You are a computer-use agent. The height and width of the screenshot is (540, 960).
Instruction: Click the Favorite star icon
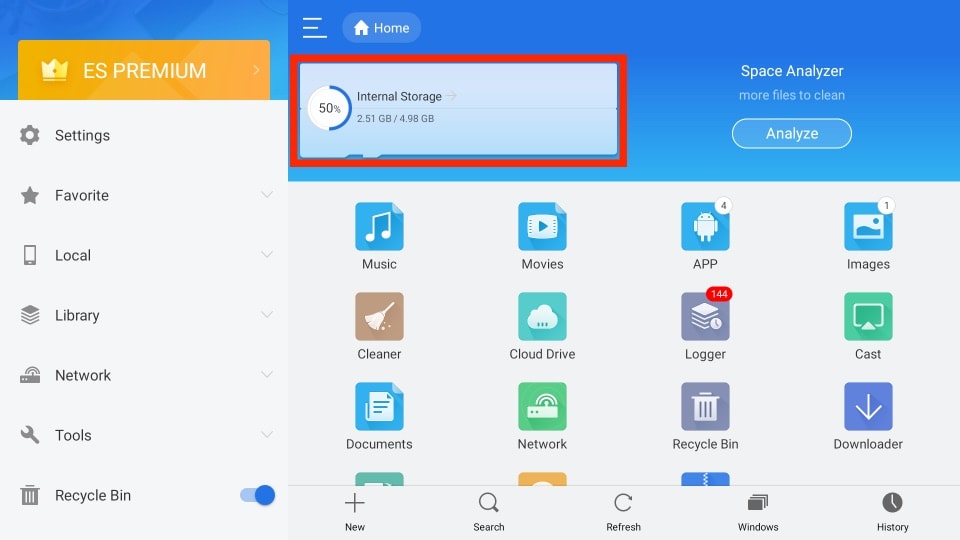pos(29,195)
